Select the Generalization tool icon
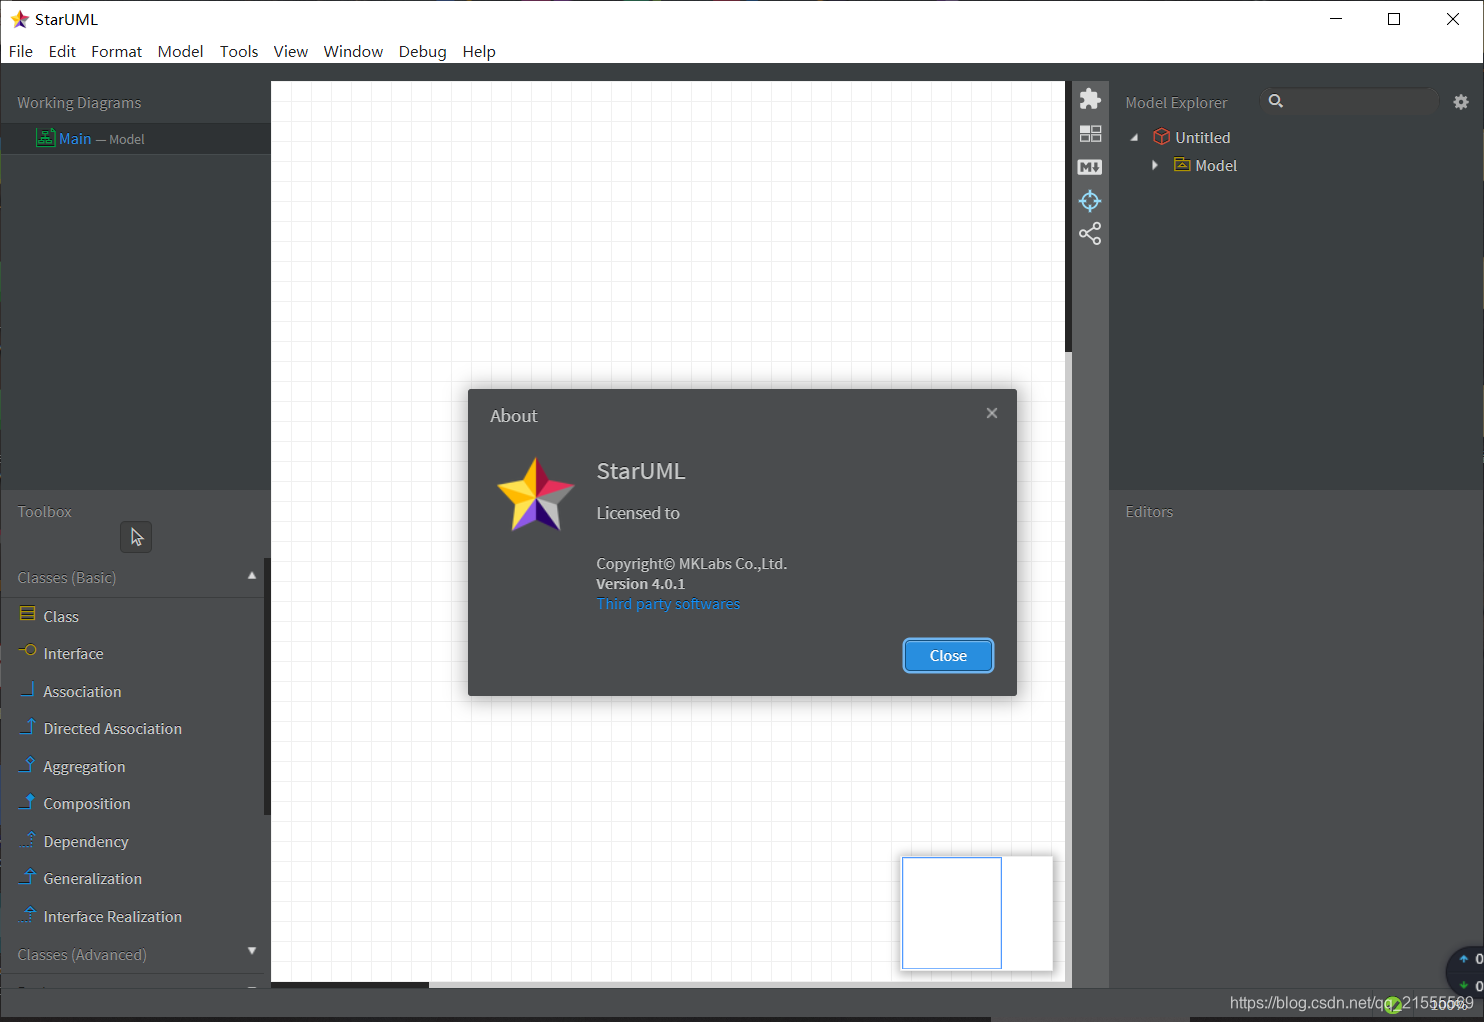 click(28, 877)
